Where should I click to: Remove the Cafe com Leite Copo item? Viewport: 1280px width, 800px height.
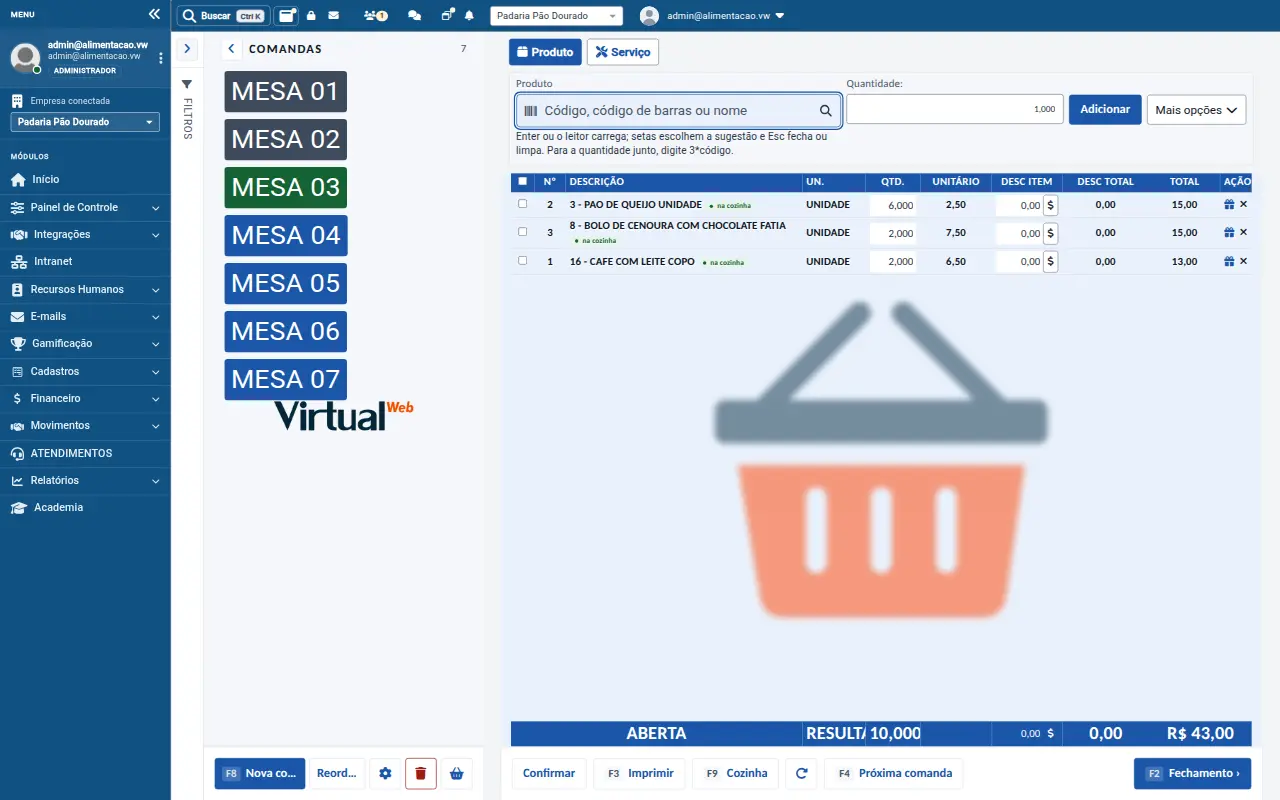(x=1244, y=261)
